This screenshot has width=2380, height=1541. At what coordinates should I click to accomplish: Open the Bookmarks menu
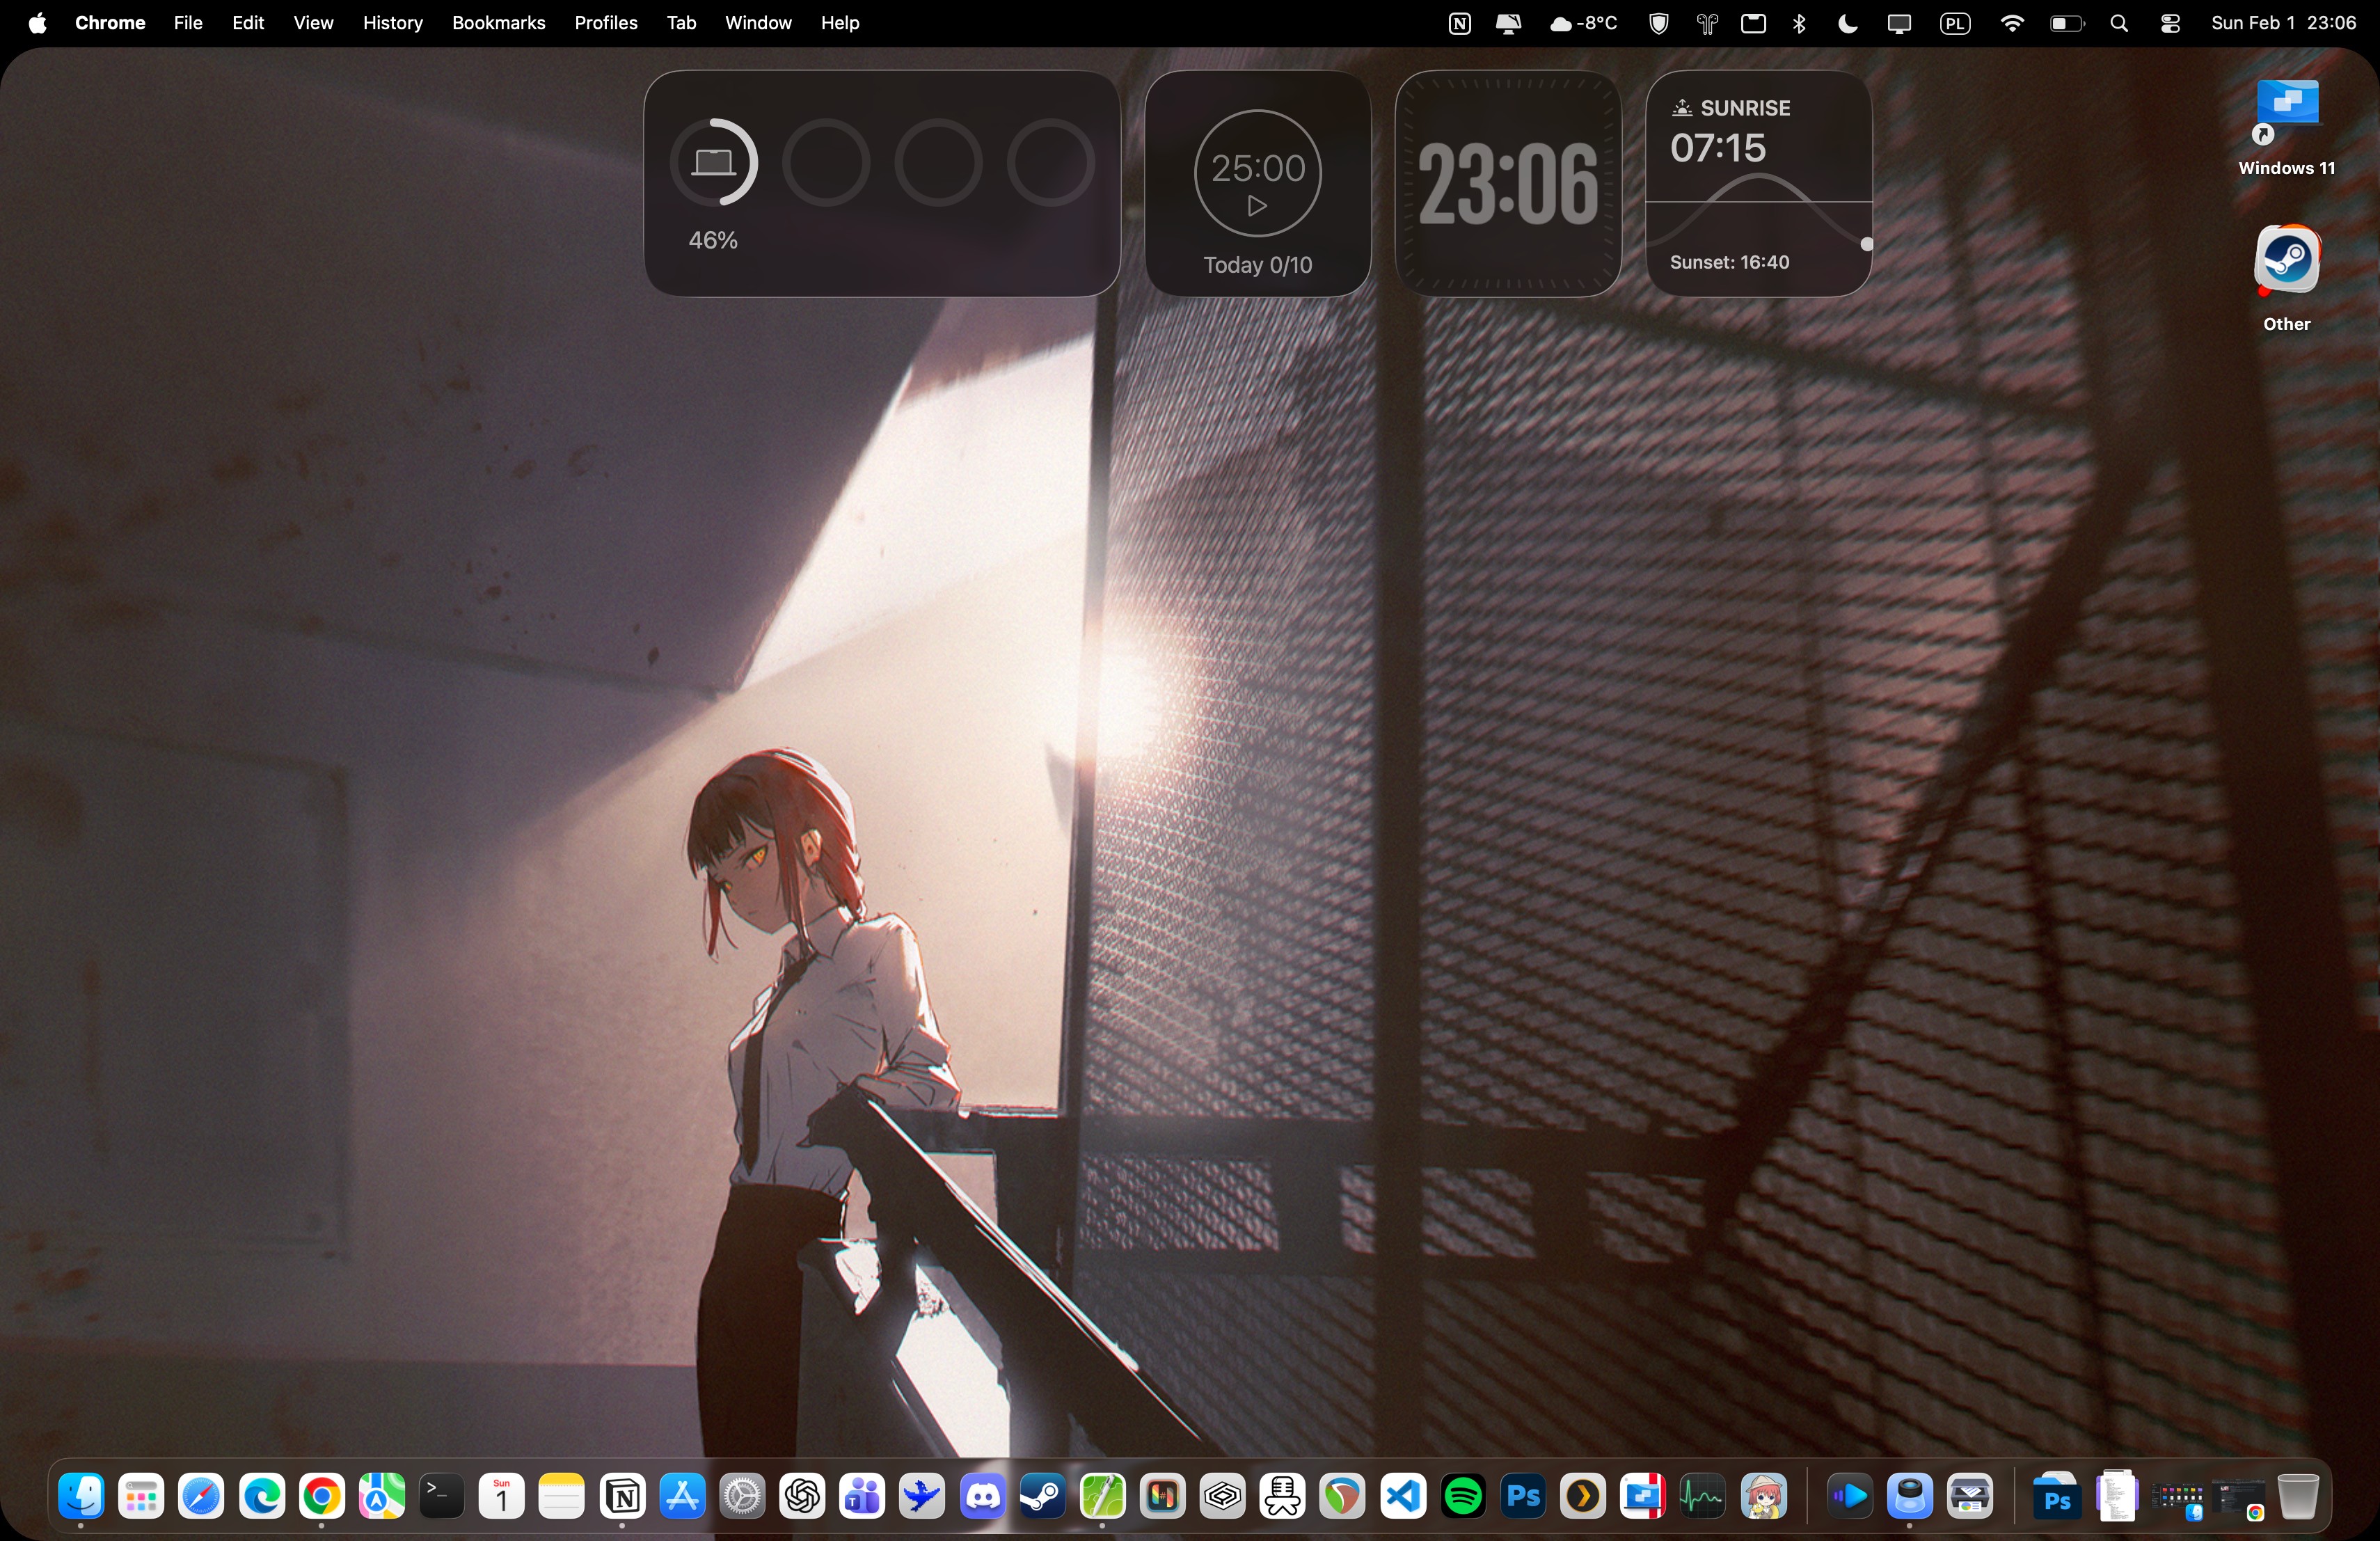click(498, 23)
